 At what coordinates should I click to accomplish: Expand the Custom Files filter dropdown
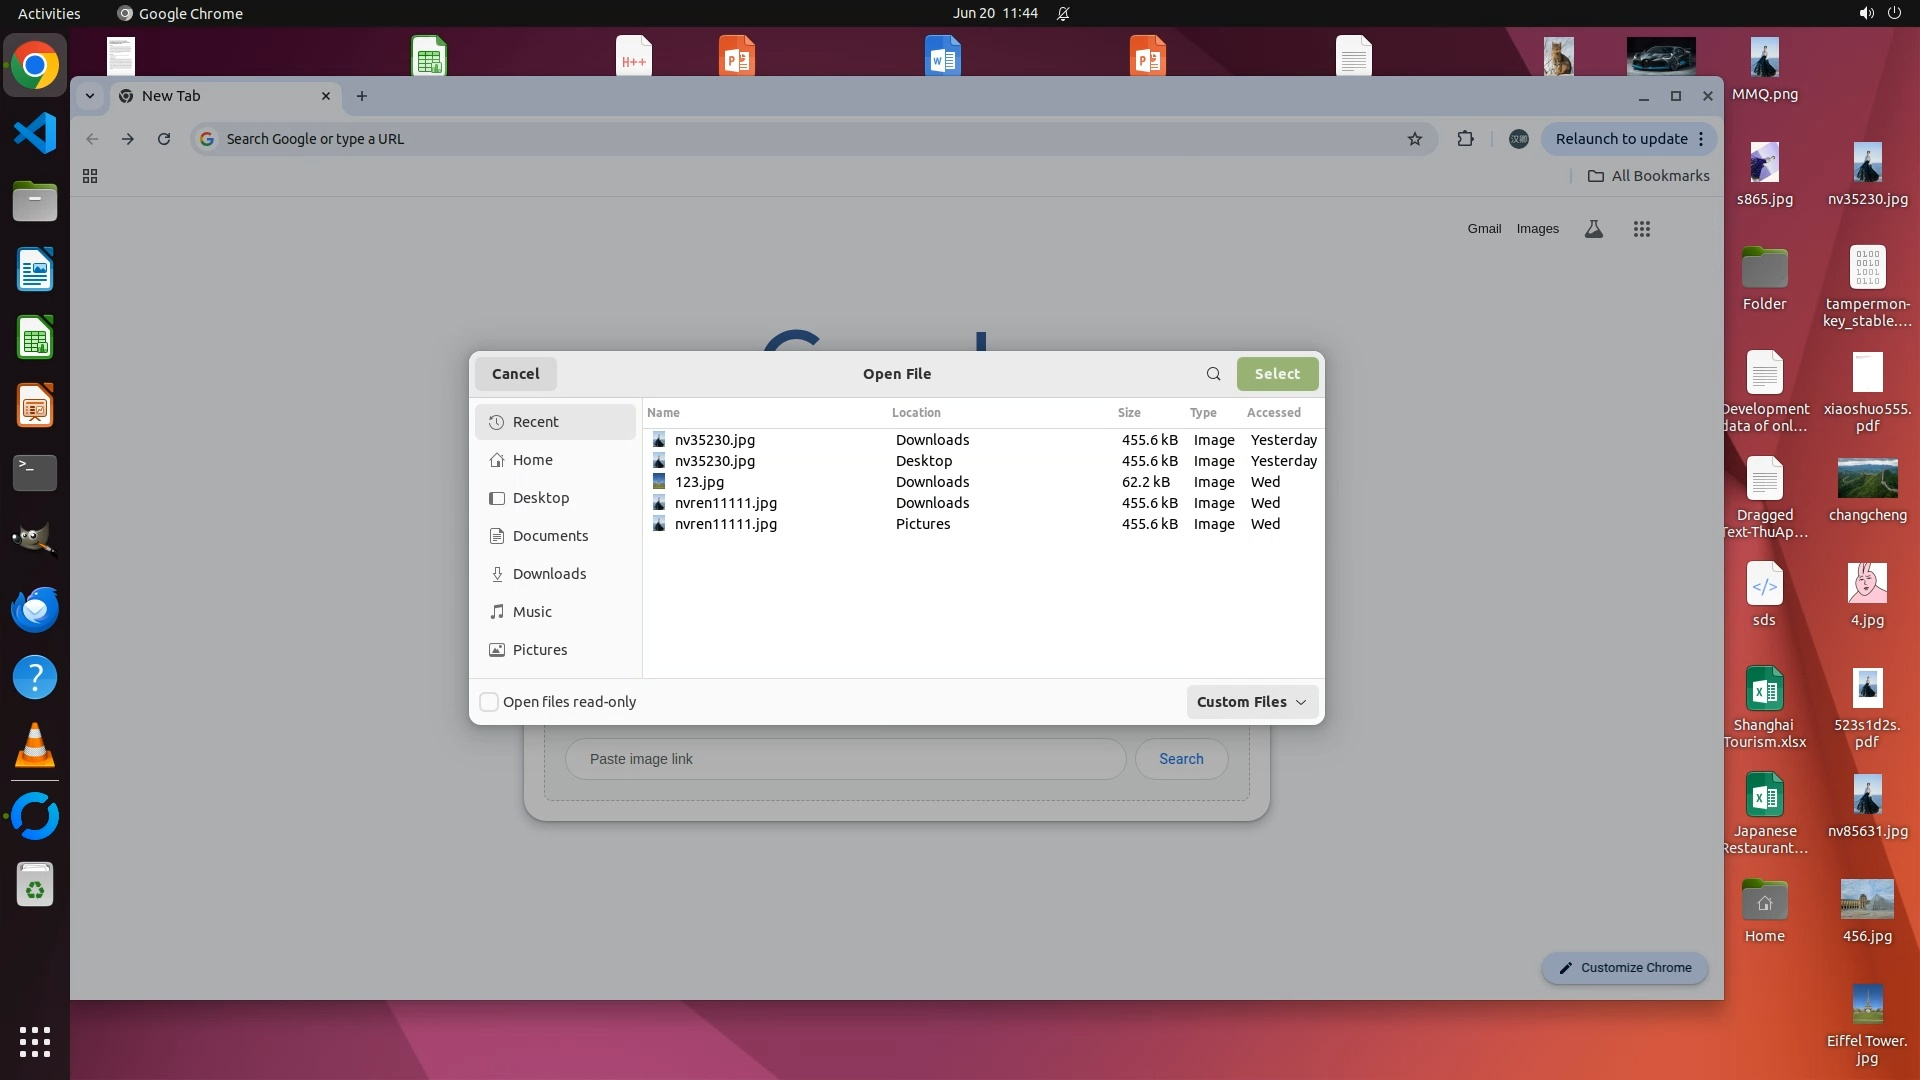point(1252,702)
